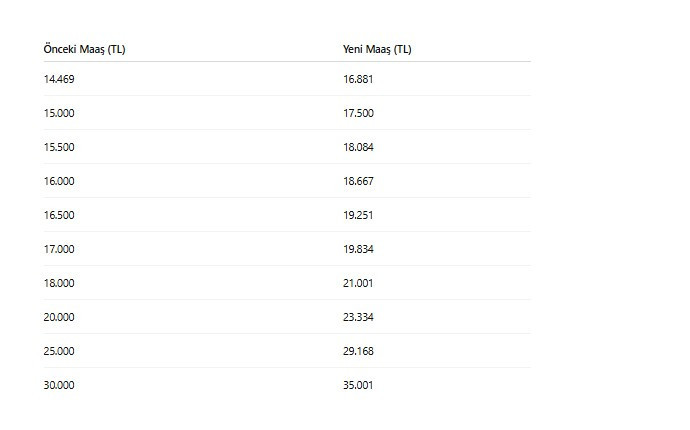Image resolution: width=690 pixels, height=430 pixels.
Task: Select the 17.000 row value
Action: click(x=59, y=249)
